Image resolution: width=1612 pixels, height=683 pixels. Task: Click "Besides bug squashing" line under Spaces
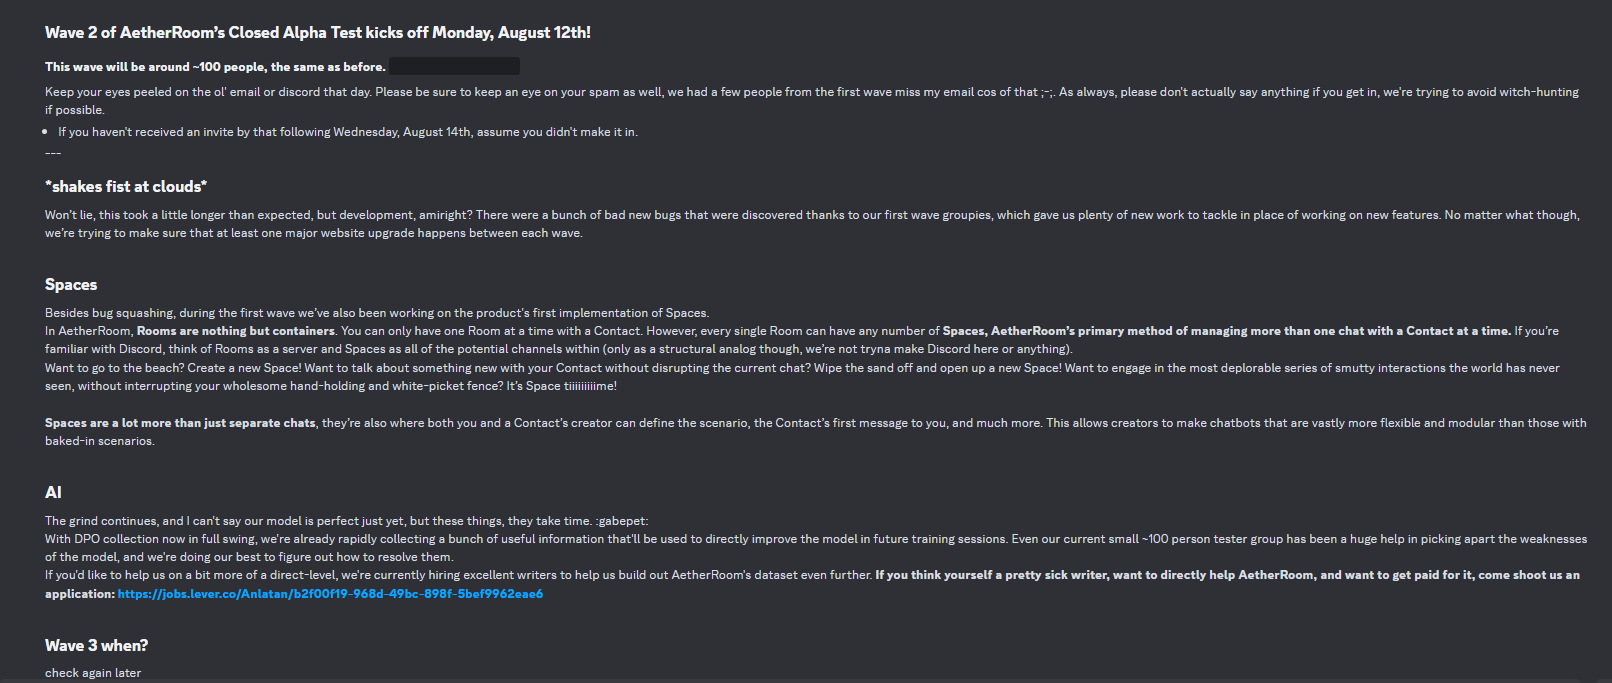click(x=376, y=313)
